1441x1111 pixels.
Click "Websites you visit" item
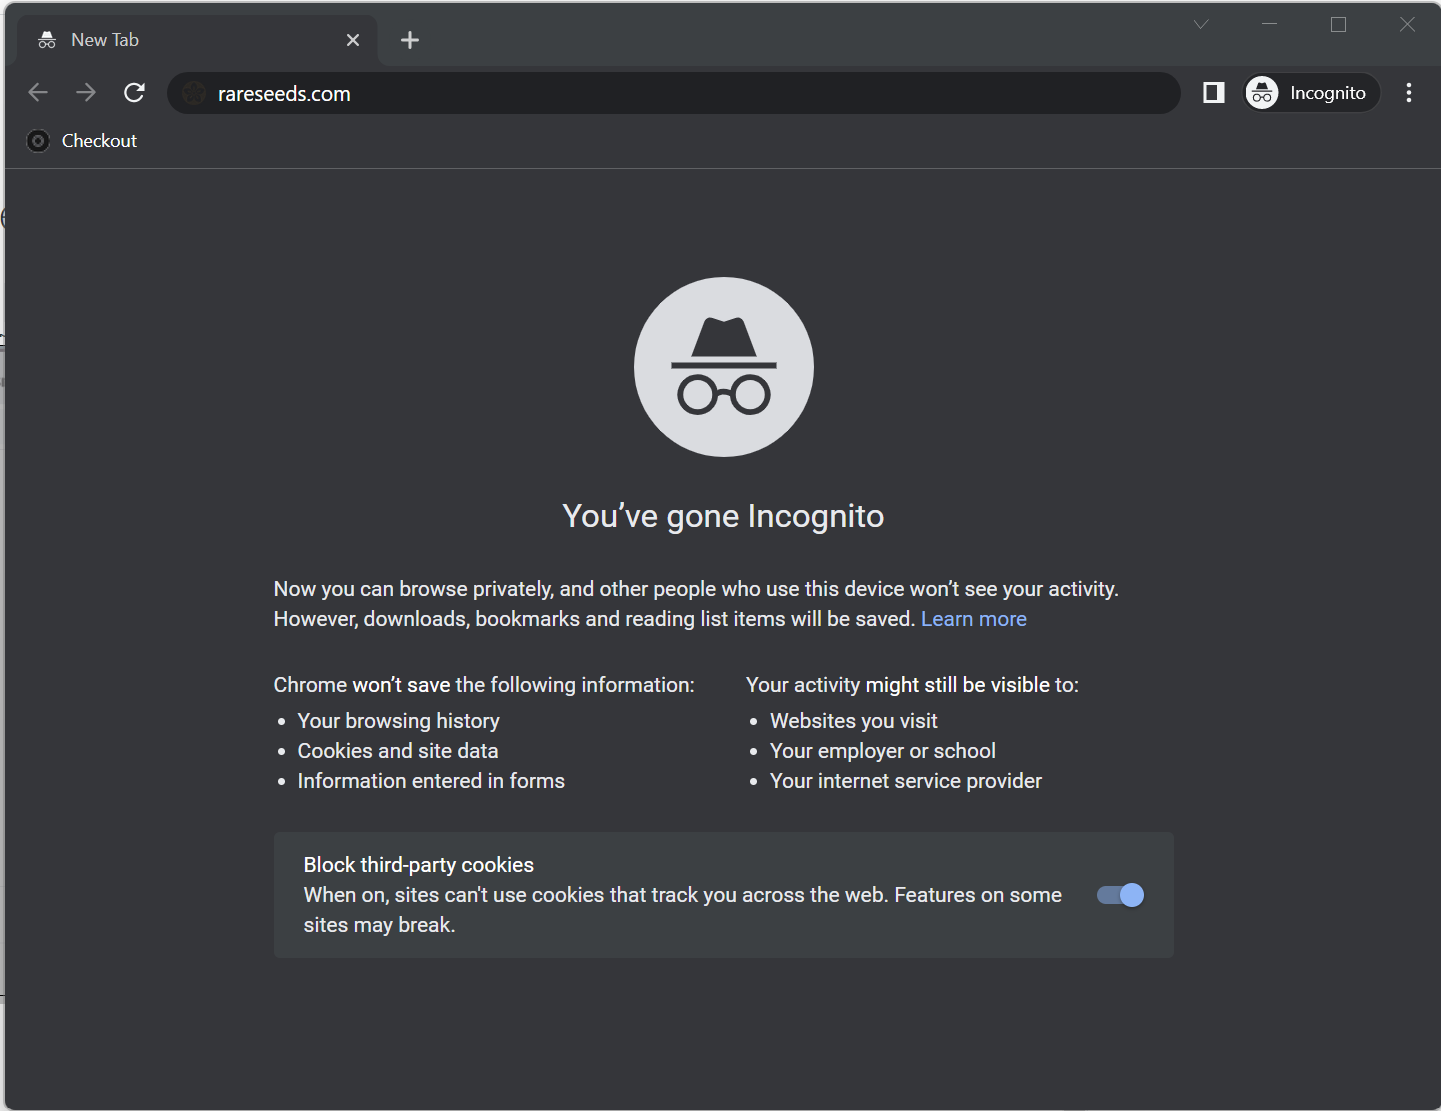[854, 721]
